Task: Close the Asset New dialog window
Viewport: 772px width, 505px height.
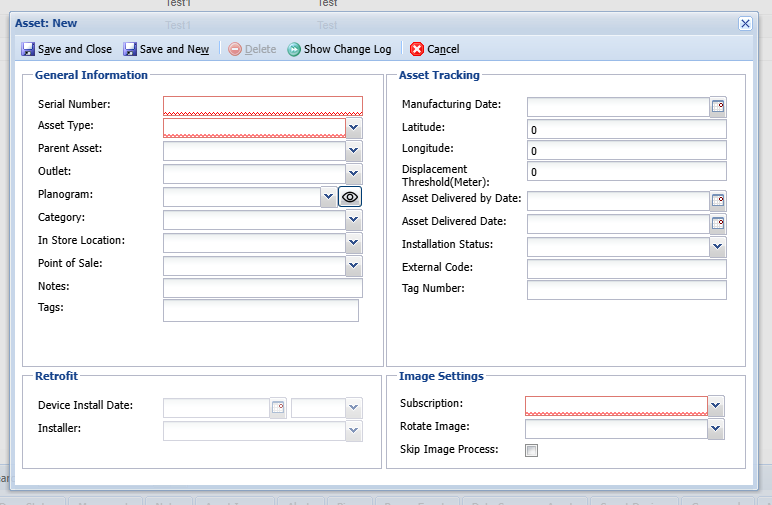Action: [x=745, y=23]
